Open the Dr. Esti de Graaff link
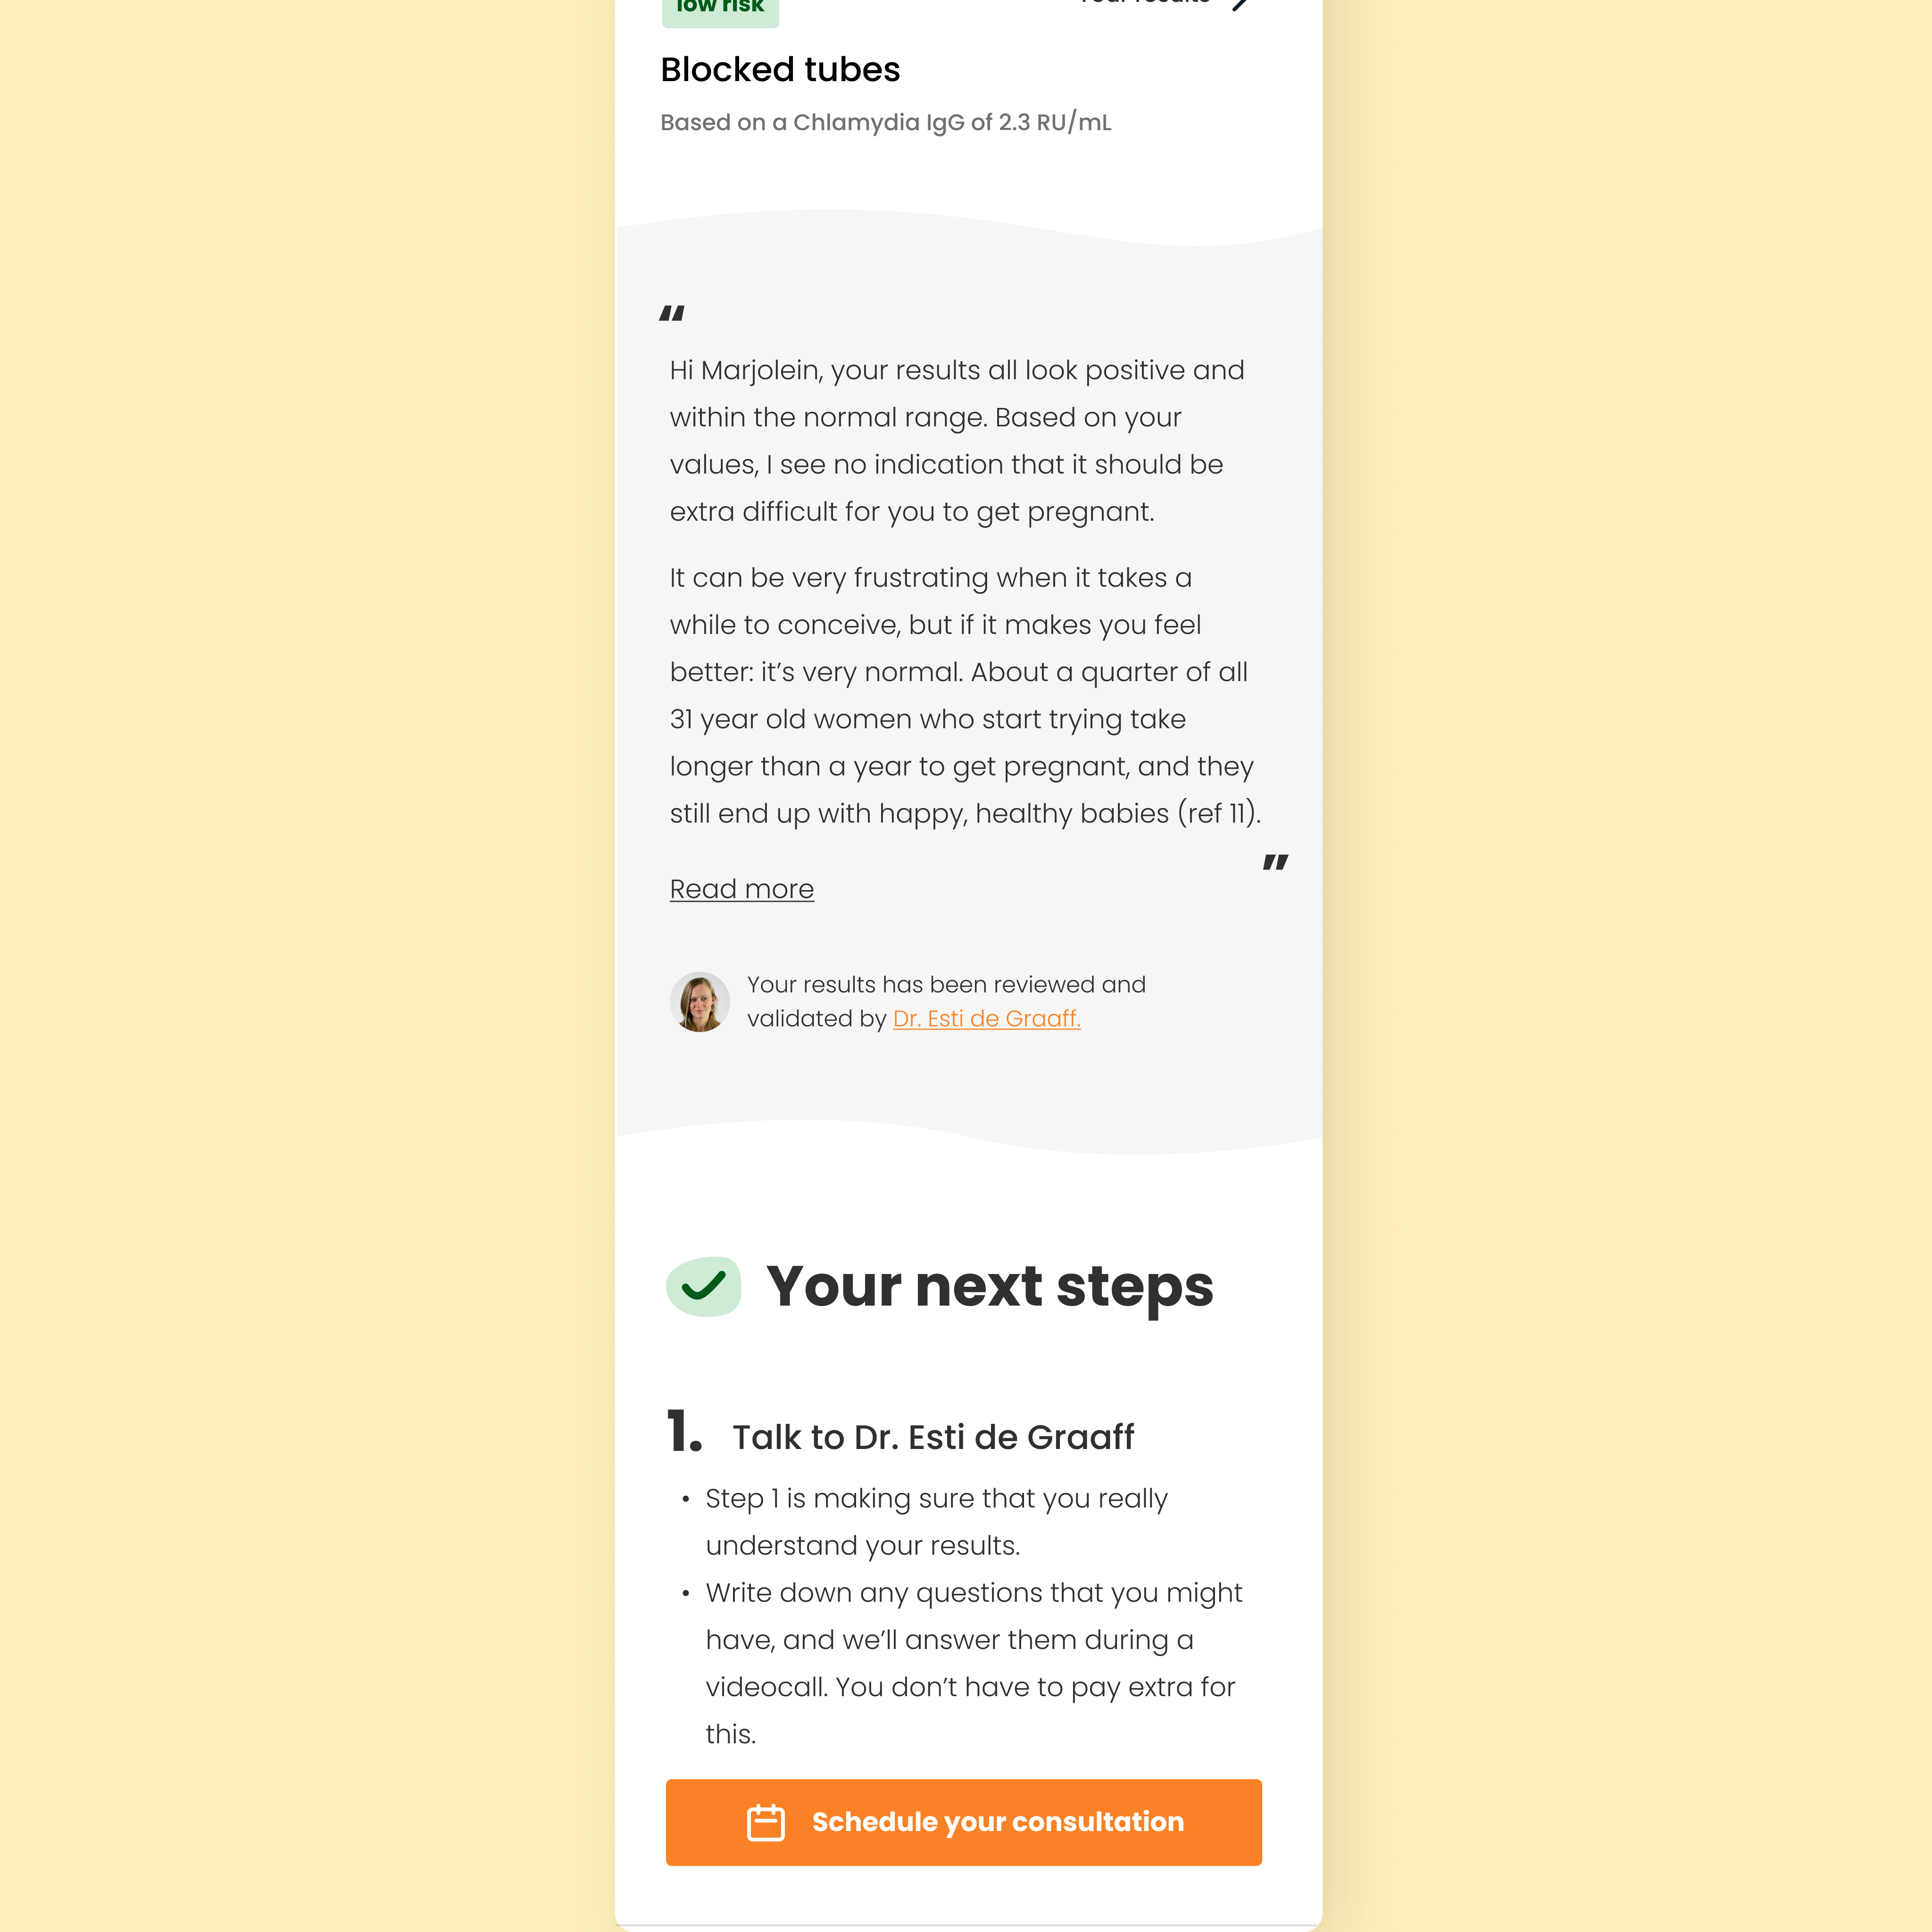 coord(987,1018)
